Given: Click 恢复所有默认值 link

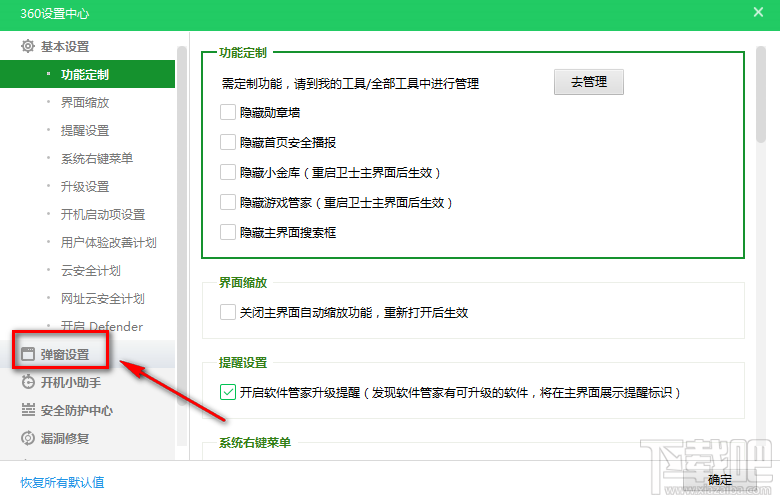Looking at the screenshot, I should (x=62, y=482).
